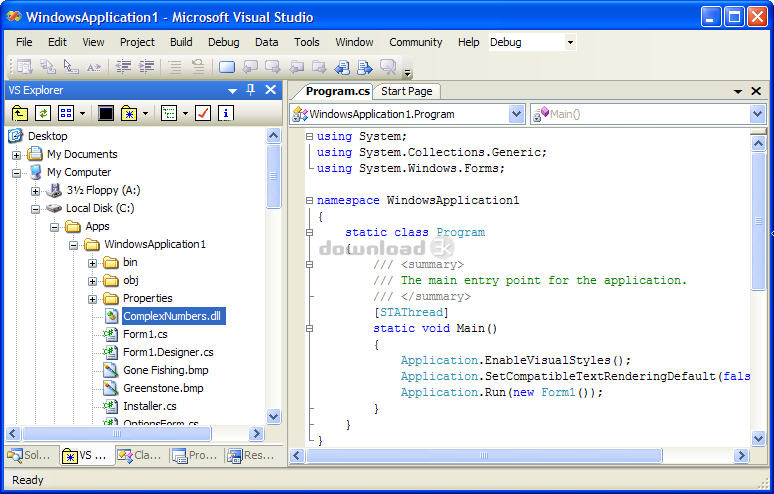This screenshot has width=774, height=494.
Task: Click the Uncomment Selected Lines icon
Action: pyautogui.click(x=198, y=67)
